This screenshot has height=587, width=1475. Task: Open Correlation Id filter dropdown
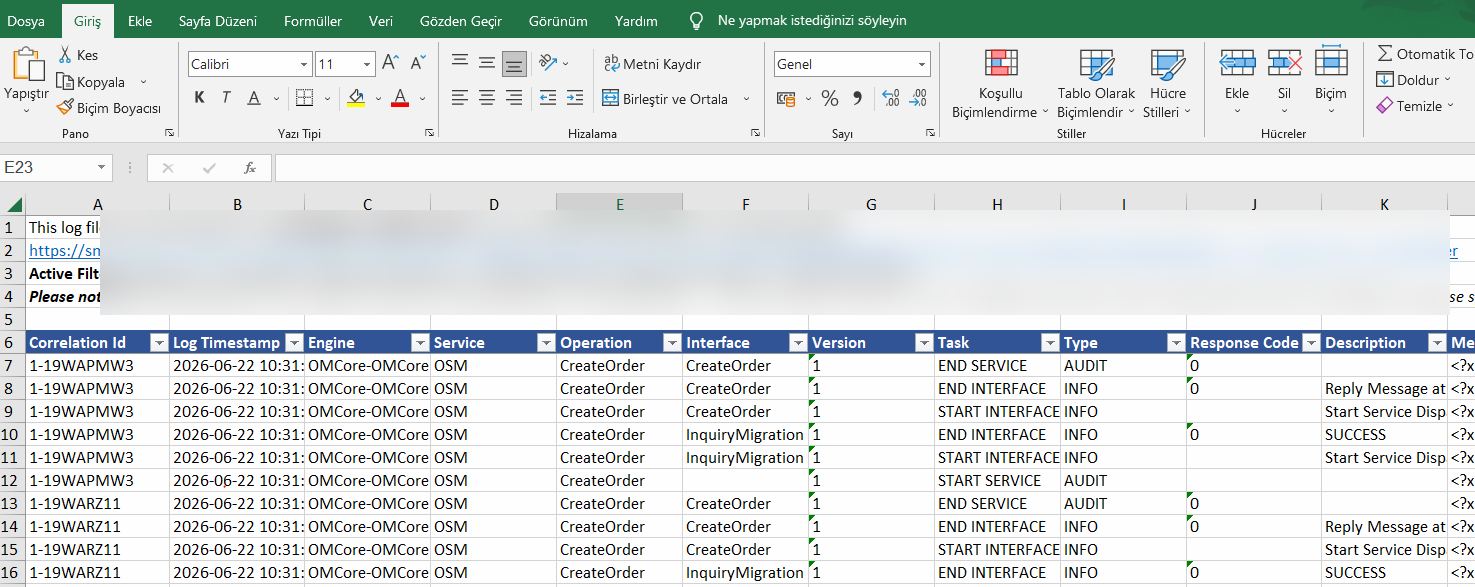158,343
